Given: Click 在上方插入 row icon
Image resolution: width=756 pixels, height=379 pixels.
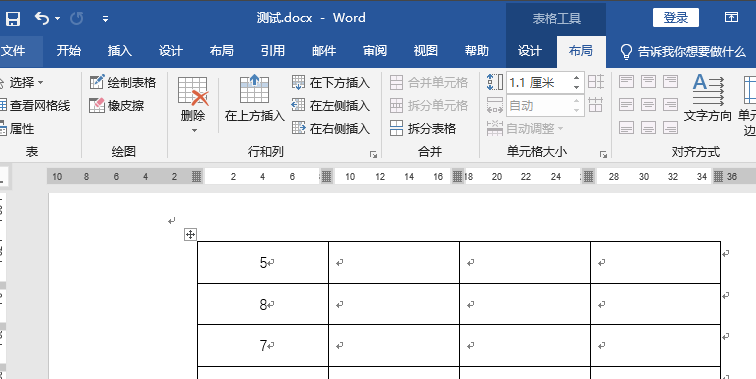Looking at the screenshot, I should click(255, 89).
